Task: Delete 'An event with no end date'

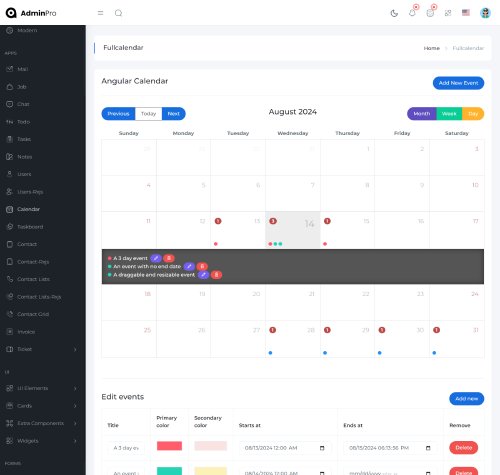Action: coord(202,266)
